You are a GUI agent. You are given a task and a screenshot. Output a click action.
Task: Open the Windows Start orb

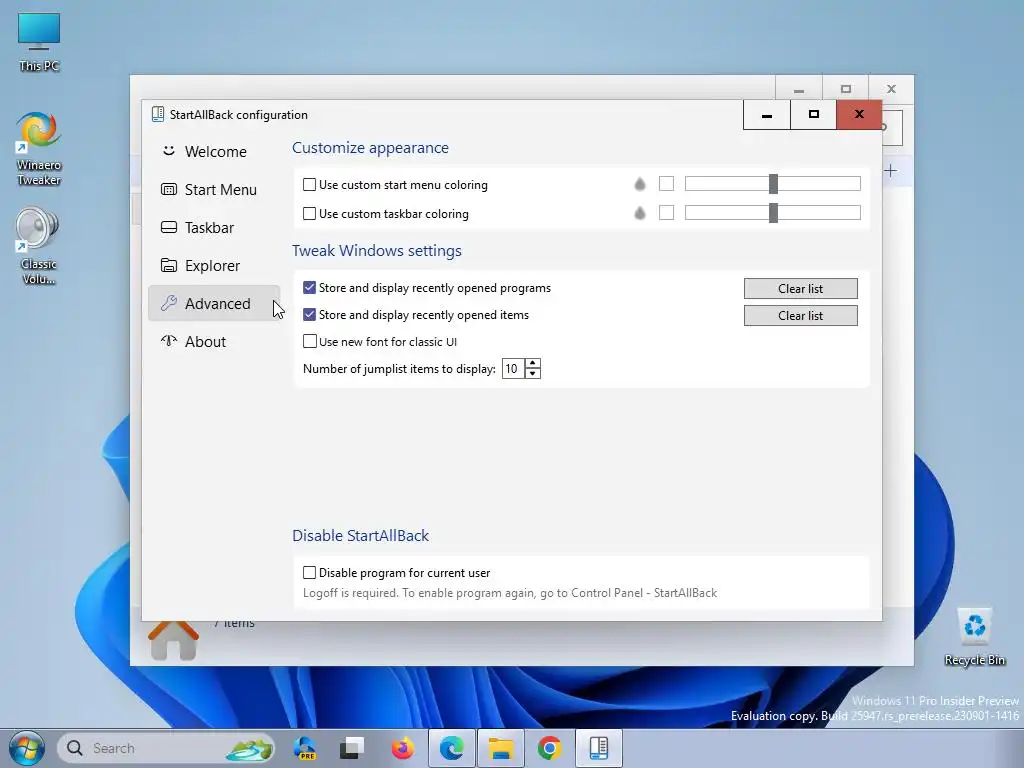click(27, 748)
